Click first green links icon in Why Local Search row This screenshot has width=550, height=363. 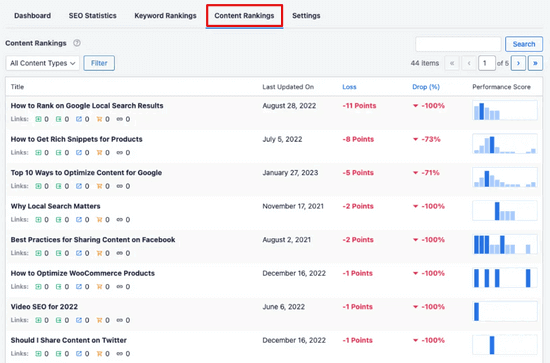tap(38, 220)
